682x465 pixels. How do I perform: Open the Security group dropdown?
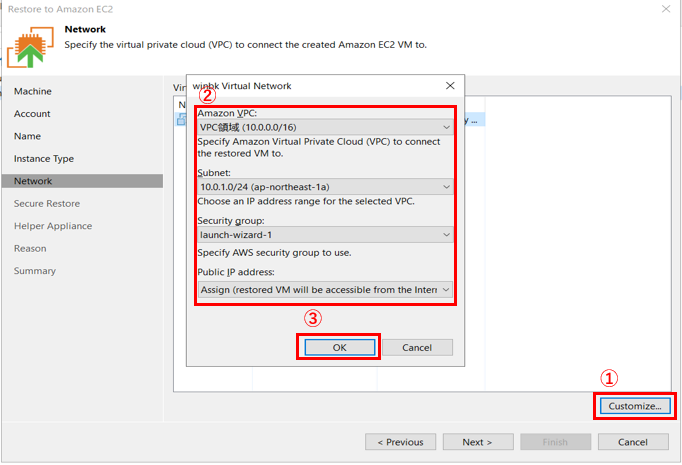[325, 234]
